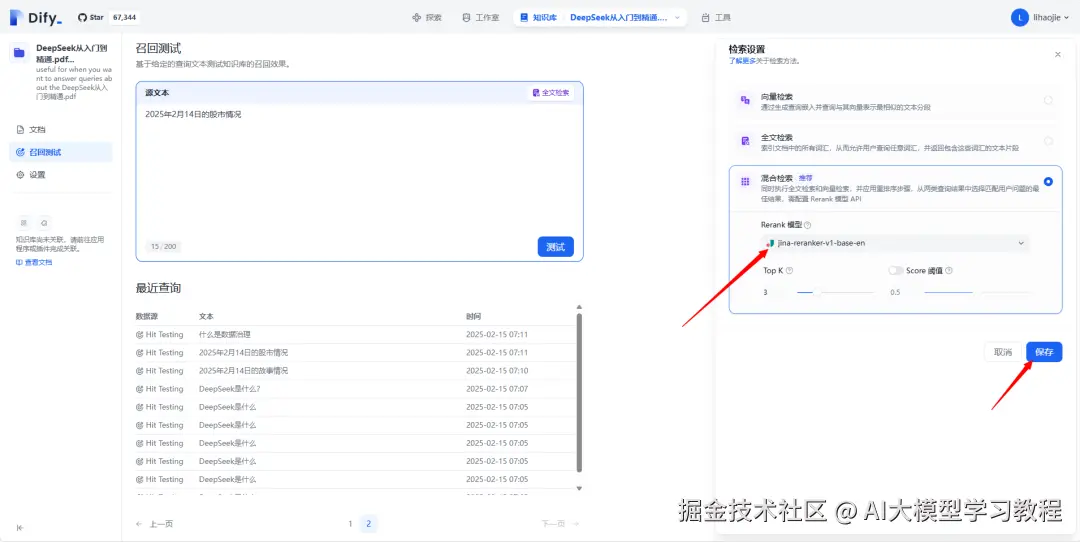The image size is (1080, 542).
Task: Click the 2025年2月14日的故事情况 query row
Action: pyautogui.click(x=355, y=371)
